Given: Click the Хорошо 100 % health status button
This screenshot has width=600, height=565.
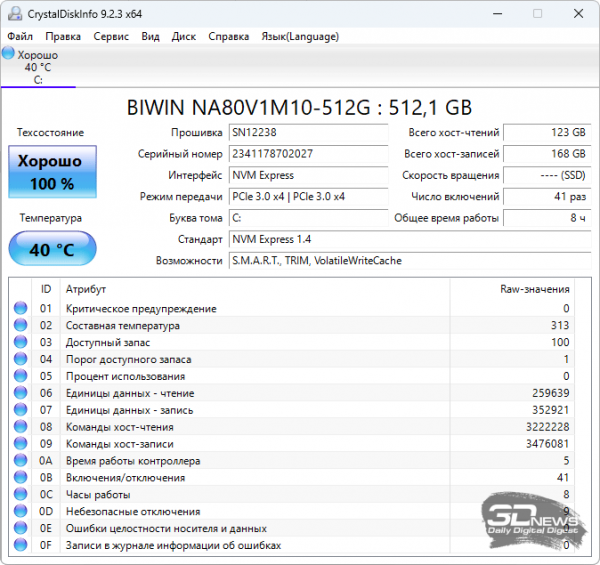Looking at the screenshot, I should pos(53,172).
